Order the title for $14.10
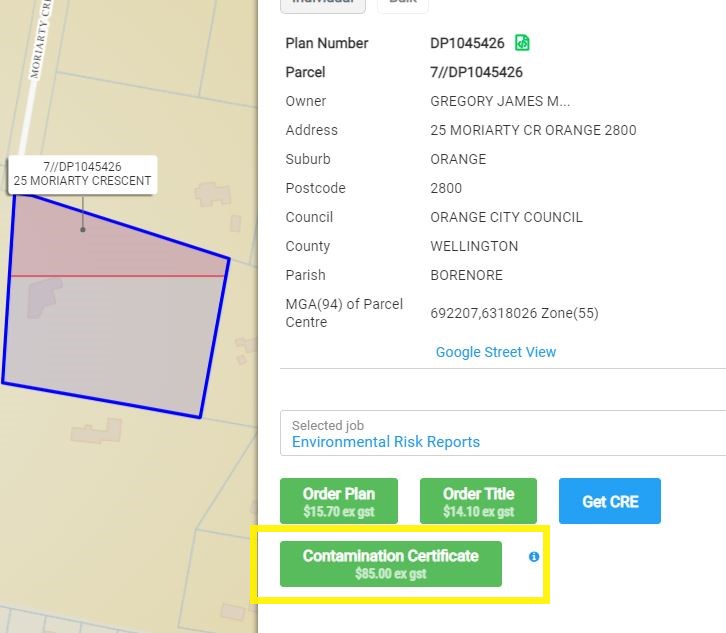 point(478,501)
